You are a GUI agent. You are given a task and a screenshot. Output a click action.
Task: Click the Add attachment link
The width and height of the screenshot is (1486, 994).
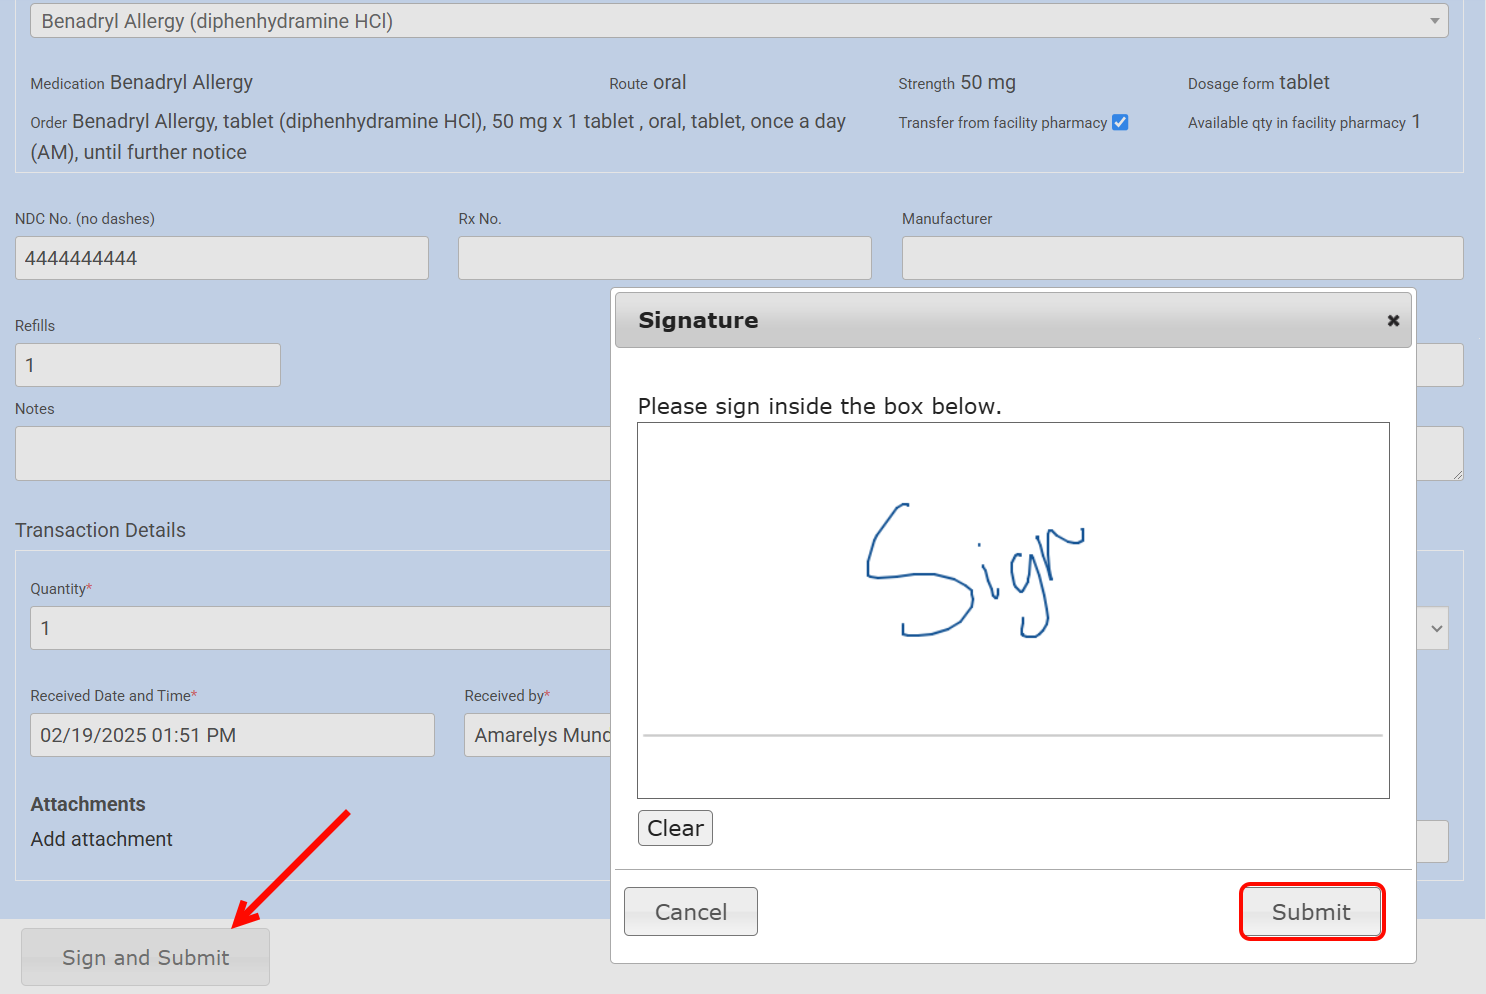click(x=101, y=839)
